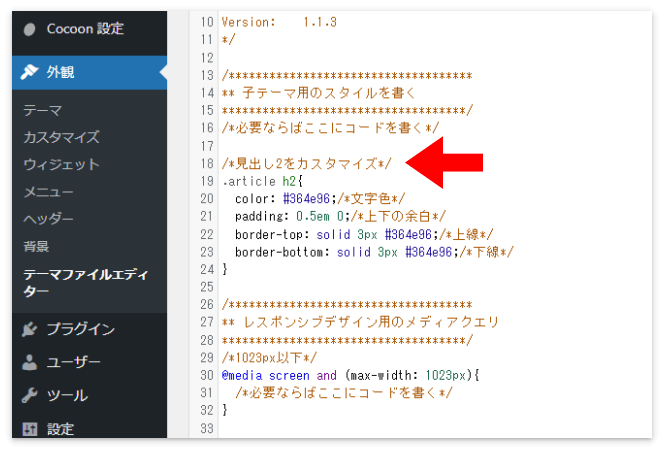Viewport: 664px width, 451px height.
Task: Click line number 17 in the gutter
Action: pyautogui.click(x=207, y=146)
